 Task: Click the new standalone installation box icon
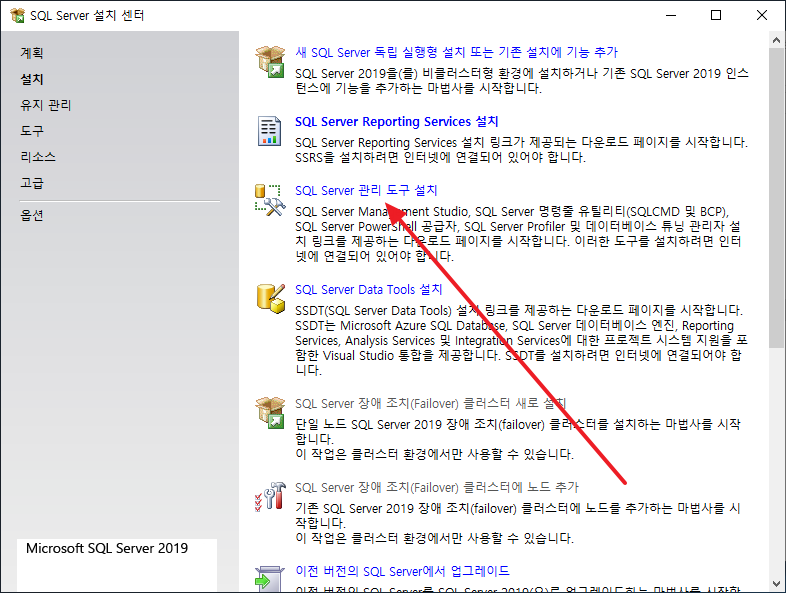pos(270,61)
